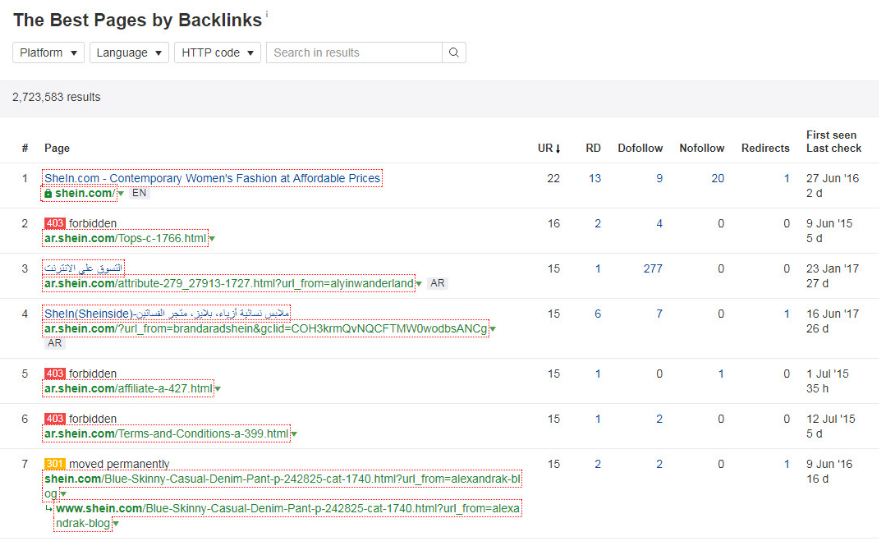Viewport: 879px width, 544px height.
Task: Click the 301 moved permanently badge
Action: [x=55, y=464]
